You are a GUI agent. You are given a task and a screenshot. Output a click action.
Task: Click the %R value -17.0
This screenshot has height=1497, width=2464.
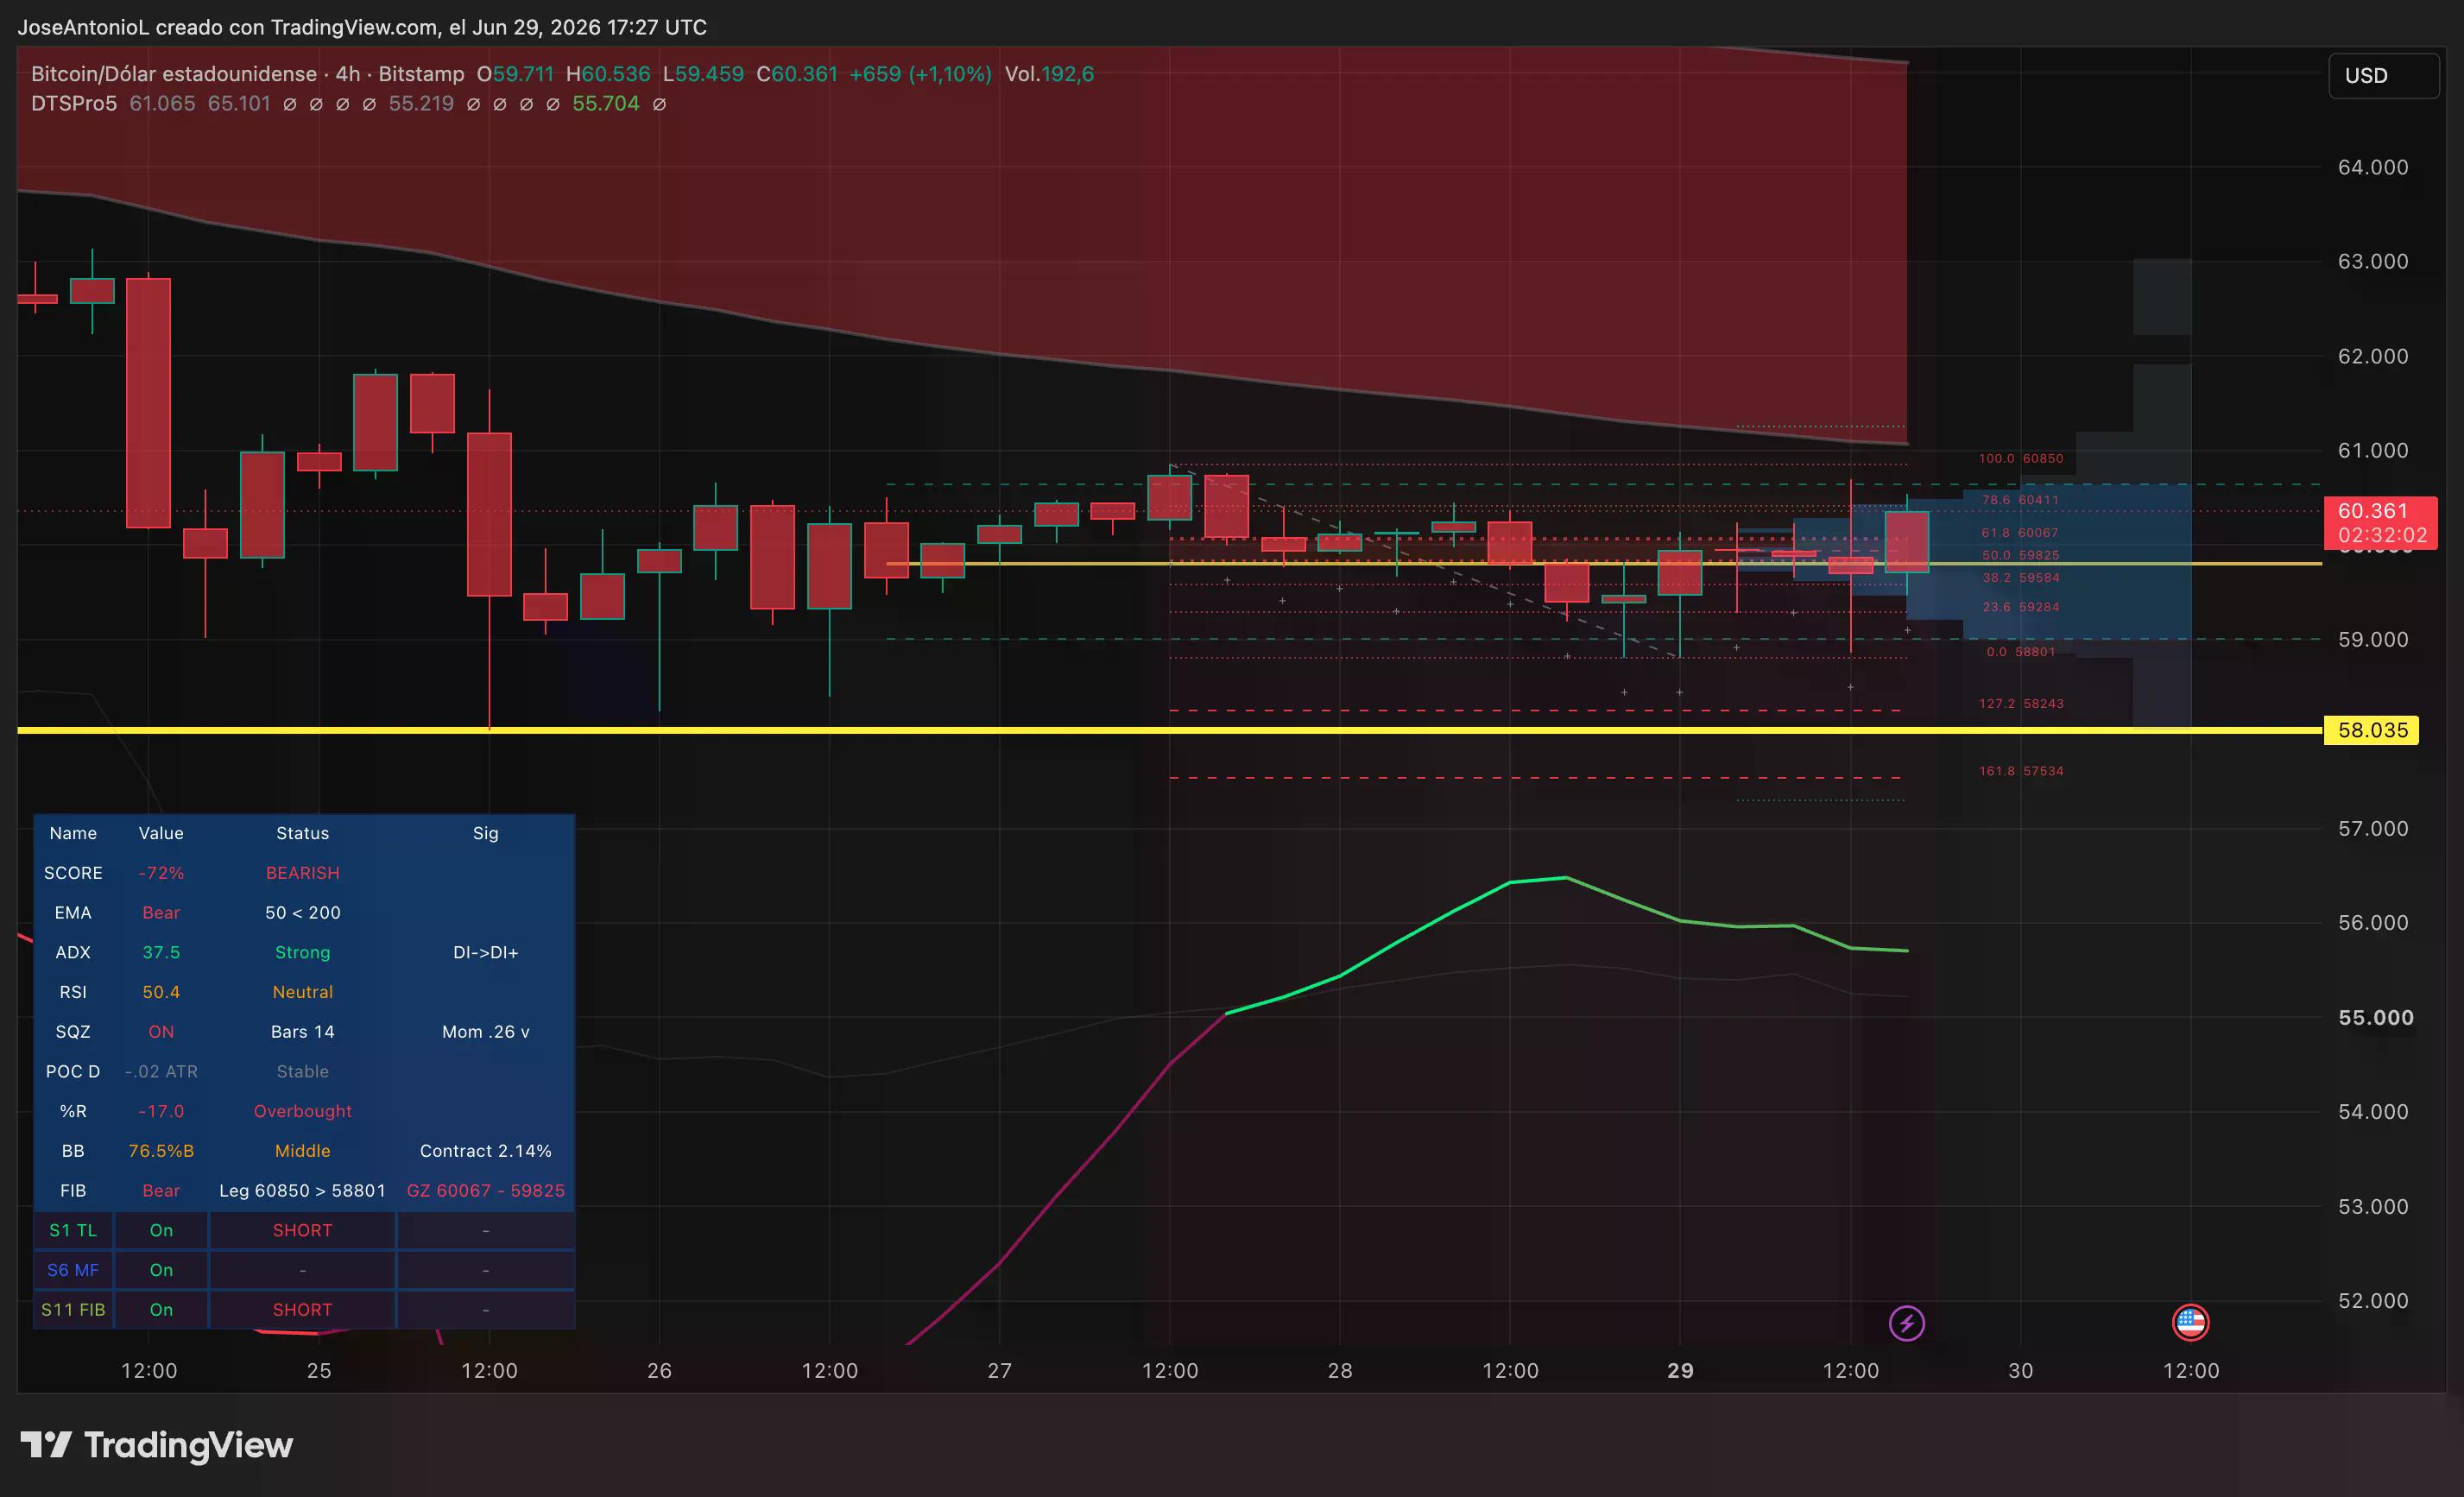pyautogui.click(x=161, y=1111)
